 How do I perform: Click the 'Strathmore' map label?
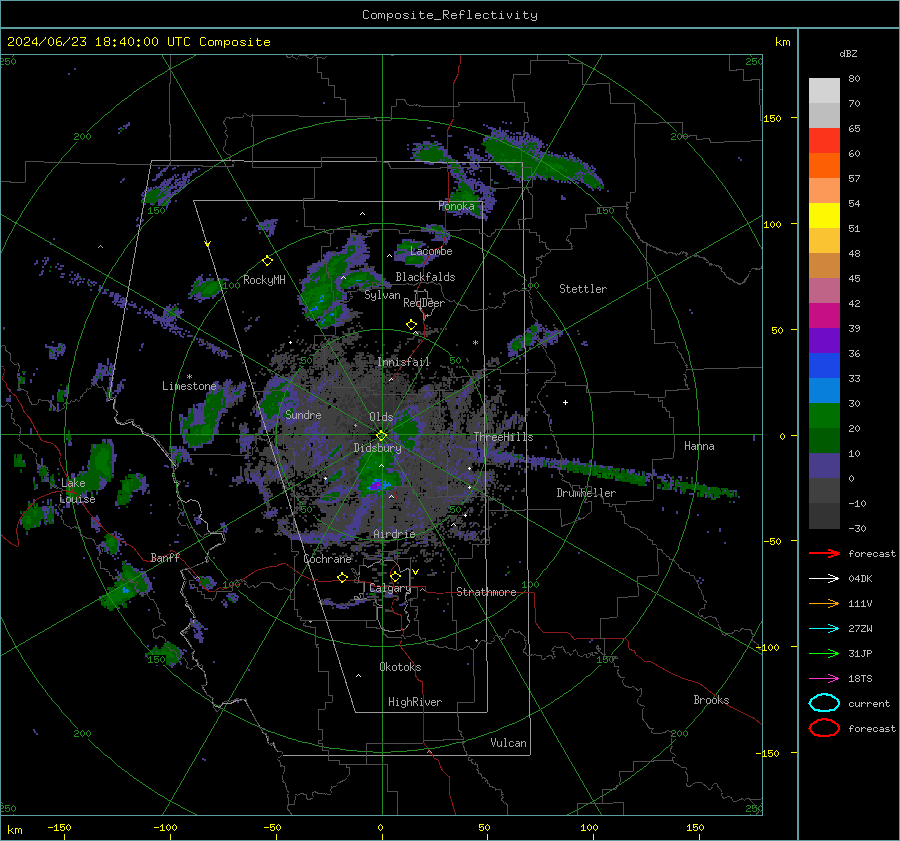(486, 592)
